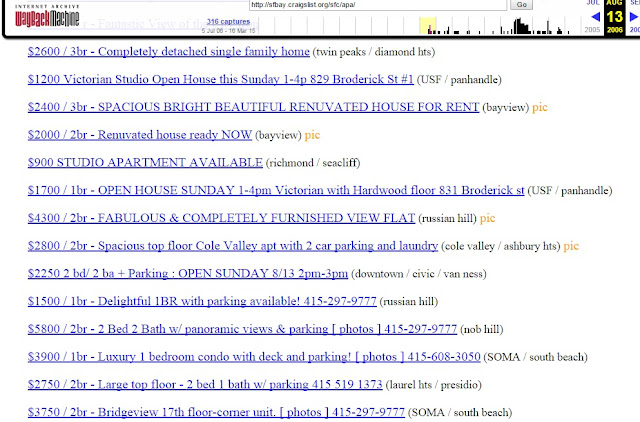Open $2800 2br Cole Valley apt listing

coord(233,246)
